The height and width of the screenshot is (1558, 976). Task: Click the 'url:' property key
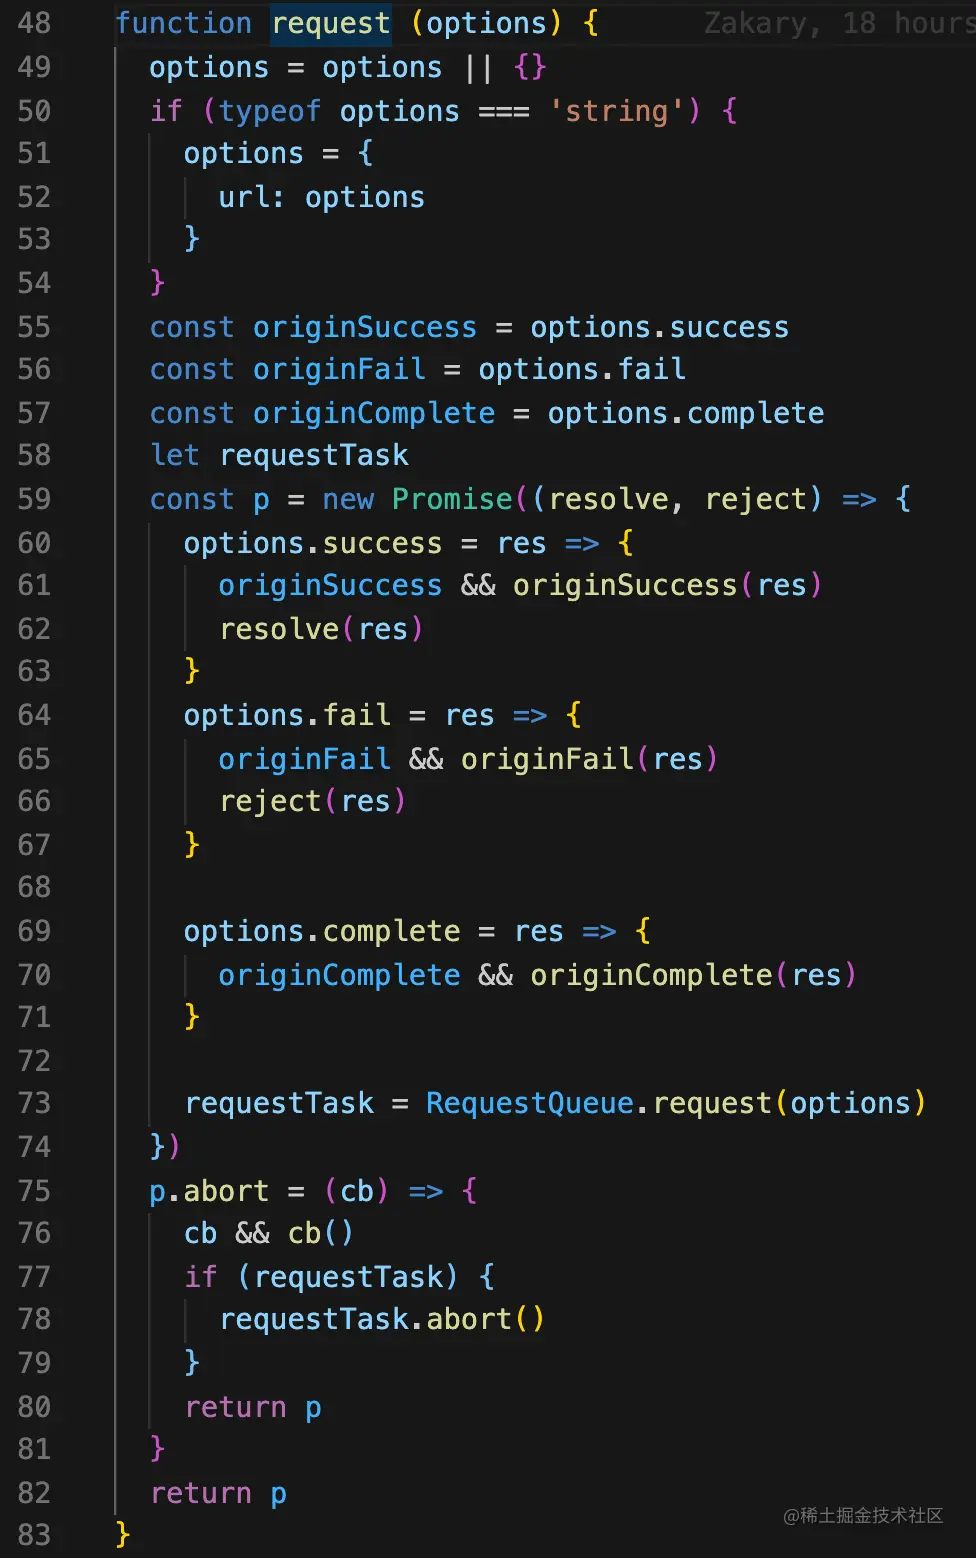click(251, 197)
